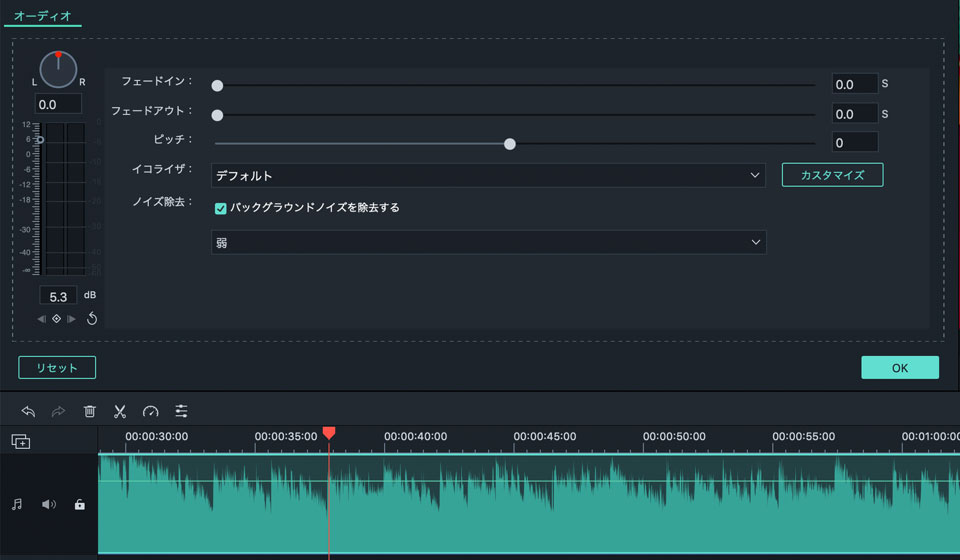Open the equalizer デフォルト dropdown
The width and height of the screenshot is (960, 560).
coord(488,176)
